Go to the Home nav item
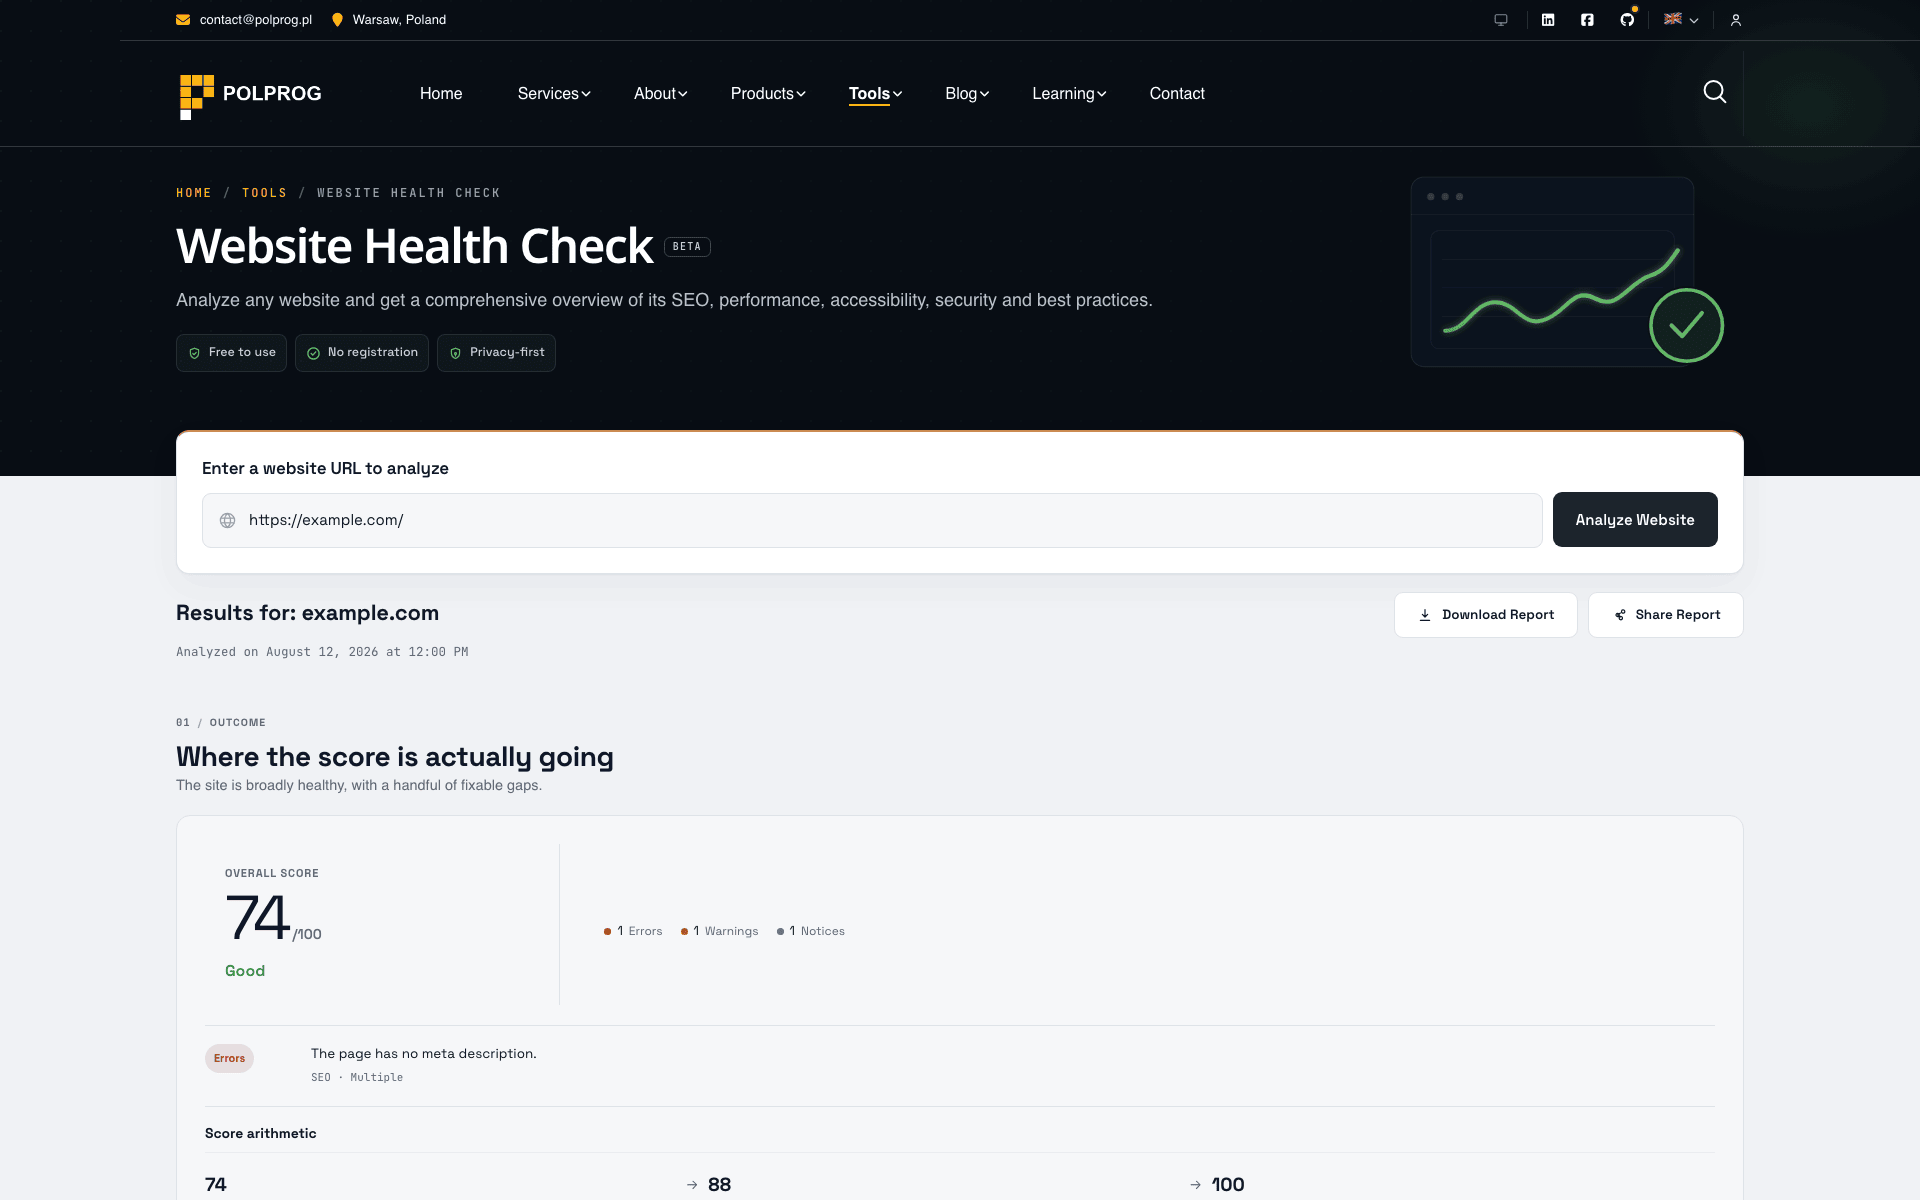Image resolution: width=1920 pixels, height=1200 pixels. 441,93
